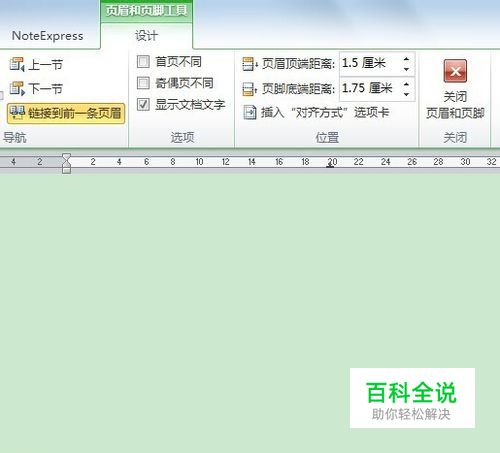Uncheck 显示文档文字 checkbox

pos(143,104)
